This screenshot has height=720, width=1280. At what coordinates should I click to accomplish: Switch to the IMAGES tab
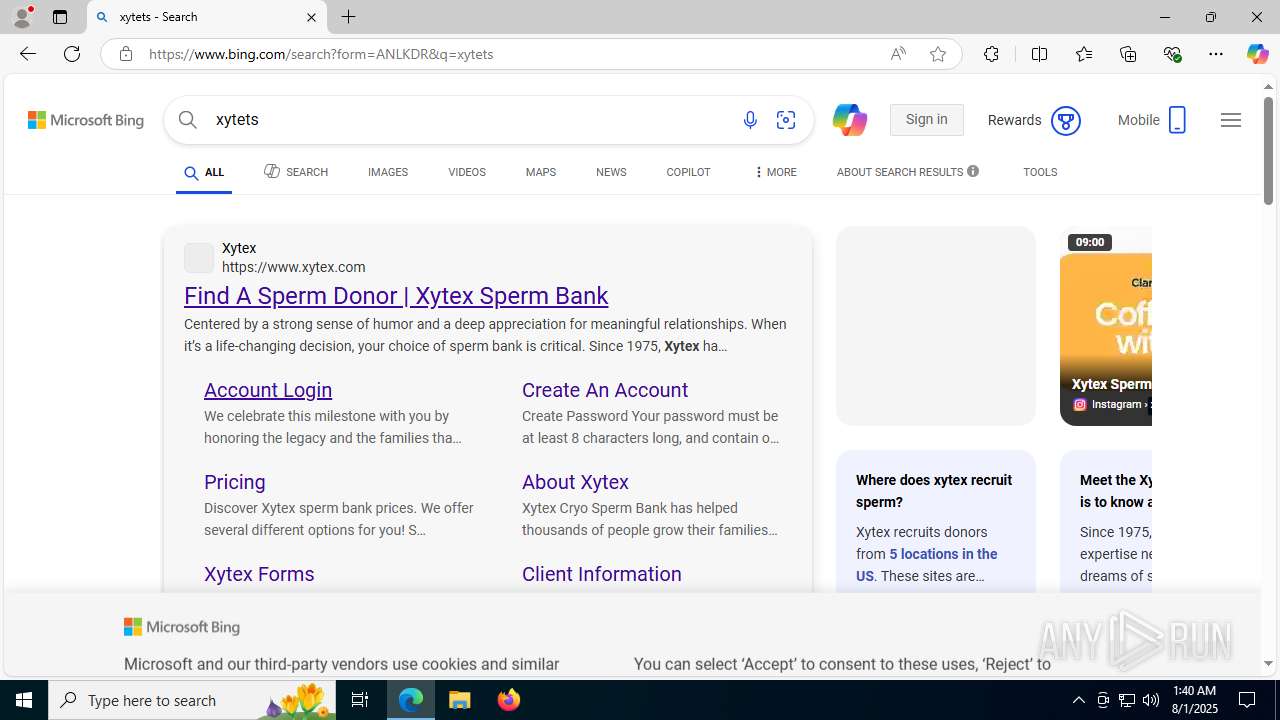tap(388, 172)
